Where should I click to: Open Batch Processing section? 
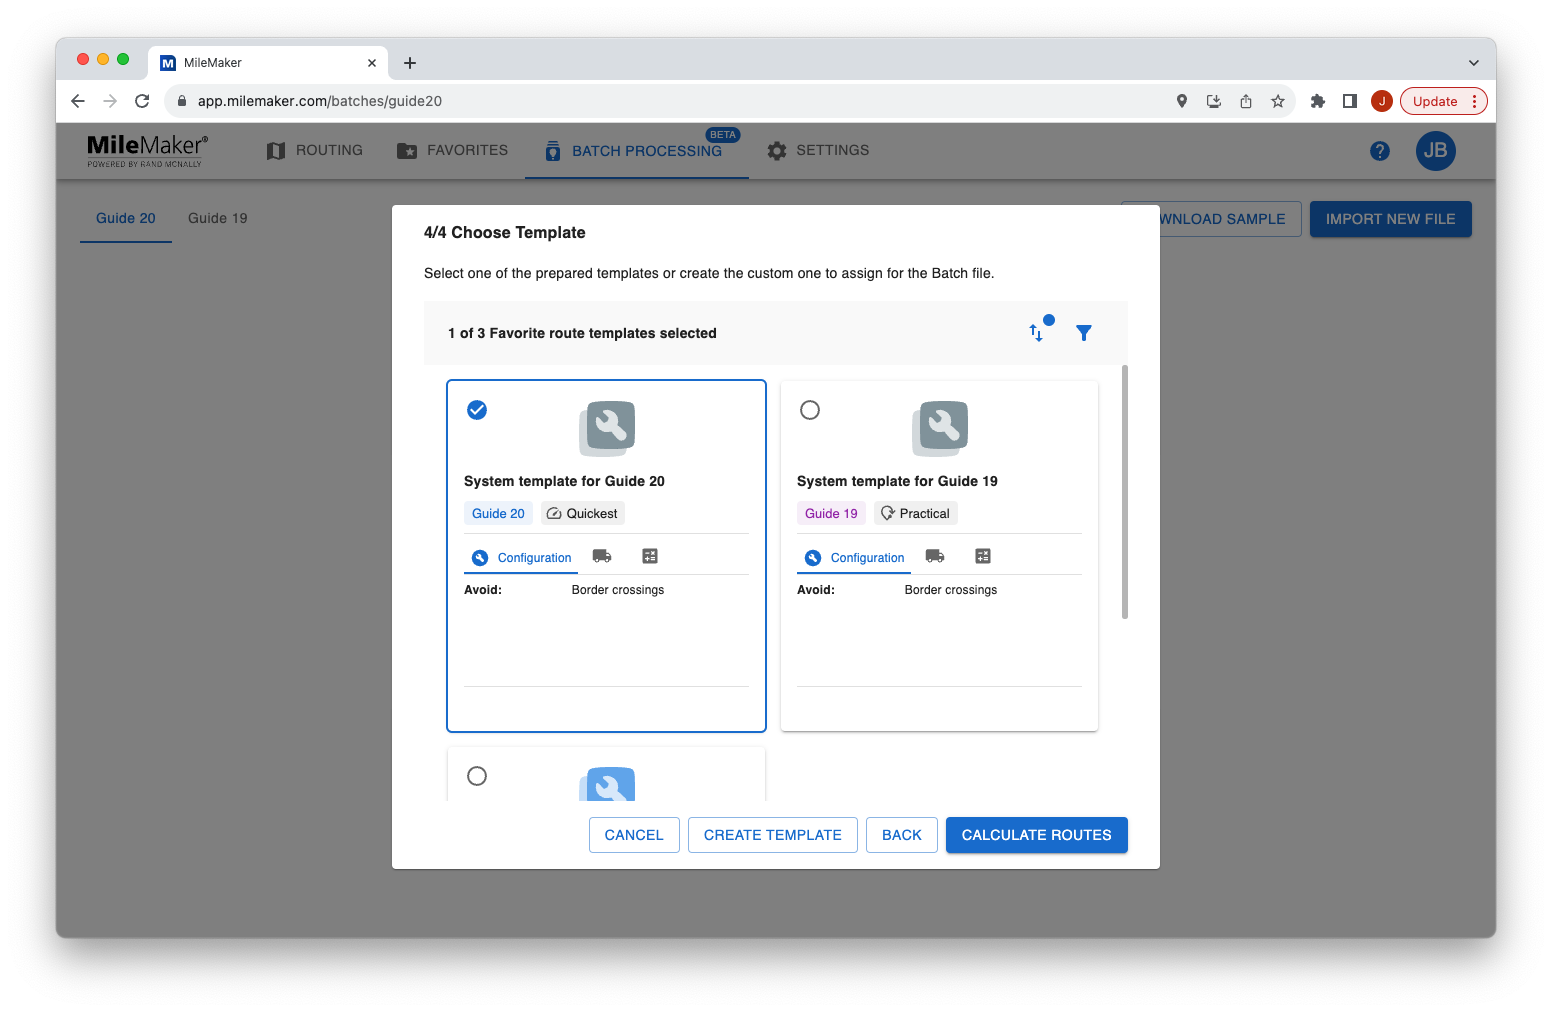[636, 151]
